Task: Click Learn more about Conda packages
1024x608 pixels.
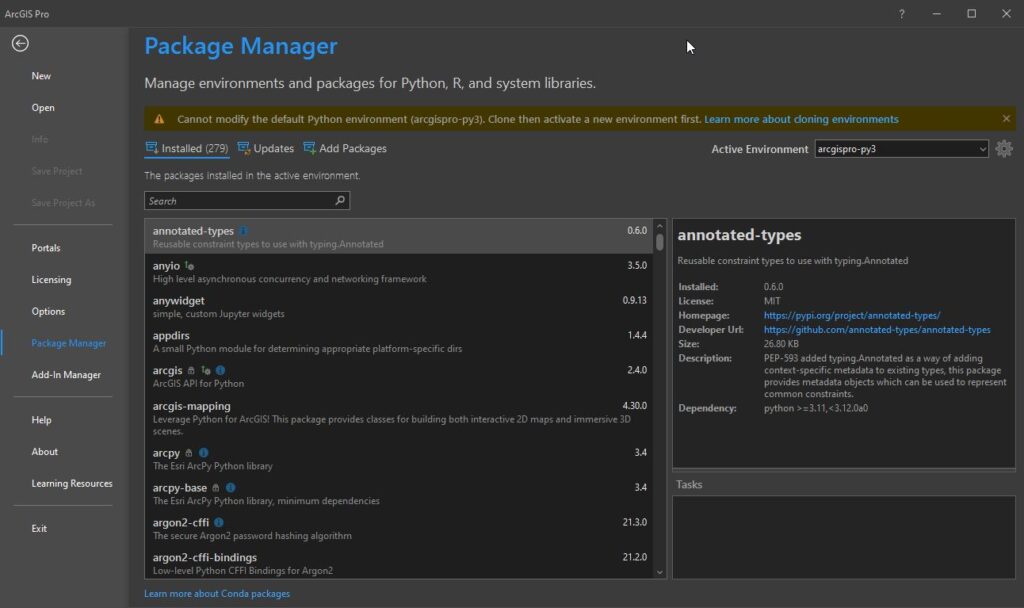Action: point(217,594)
